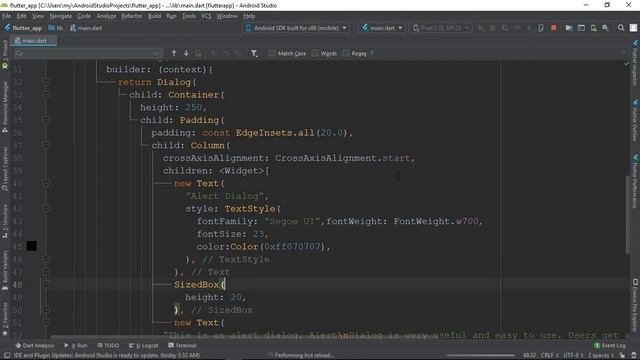The height and width of the screenshot is (360, 640).
Task: Click the toolbar layout window icon beside folder
Action: (x=581, y=28)
